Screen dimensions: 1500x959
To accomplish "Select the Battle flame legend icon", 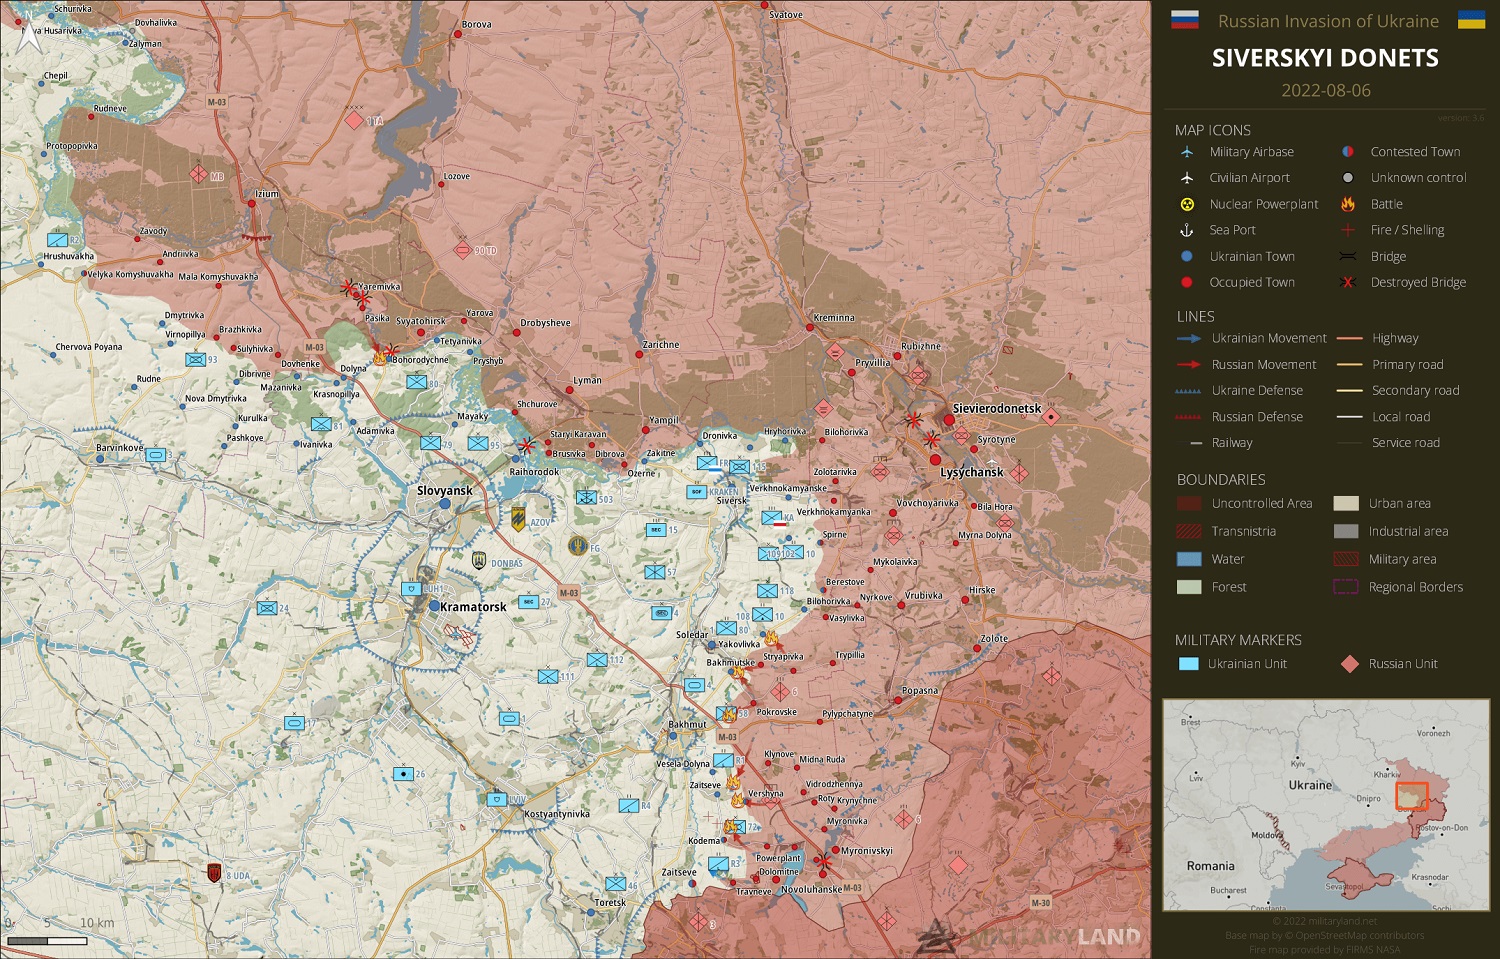I will coord(1348,204).
